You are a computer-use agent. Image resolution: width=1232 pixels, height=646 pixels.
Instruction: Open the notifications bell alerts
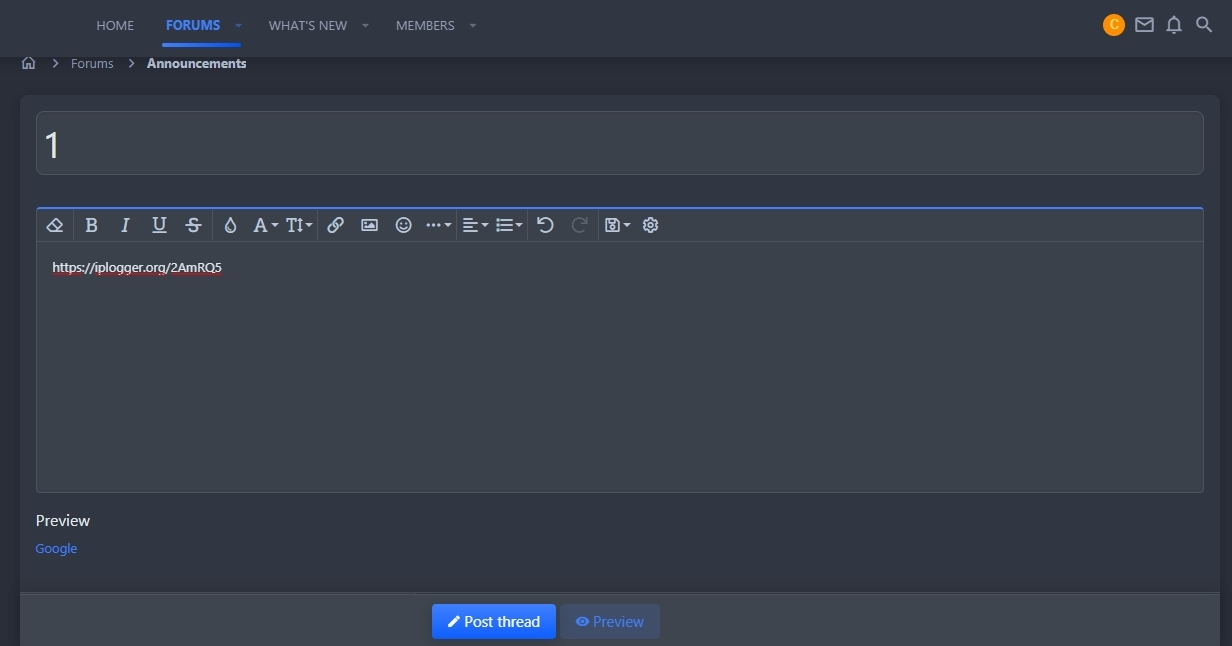1174,25
